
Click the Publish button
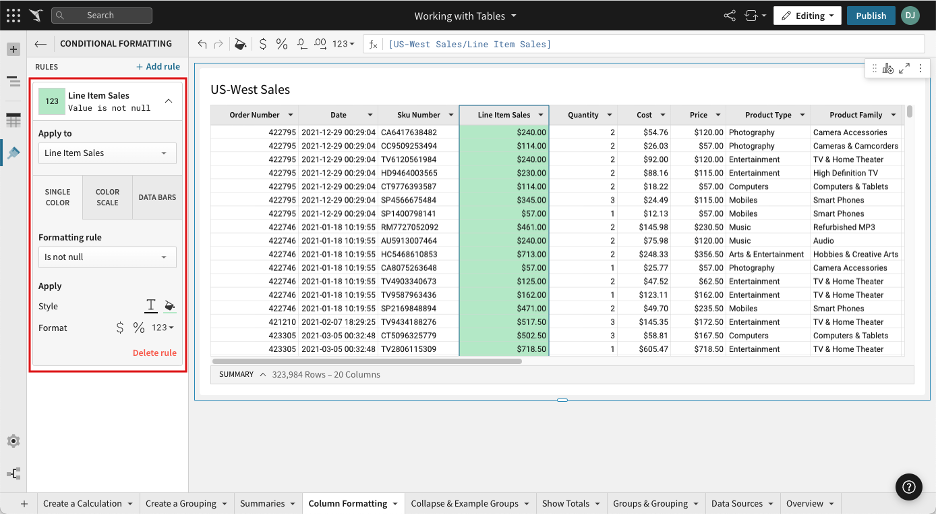[x=870, y=16]
